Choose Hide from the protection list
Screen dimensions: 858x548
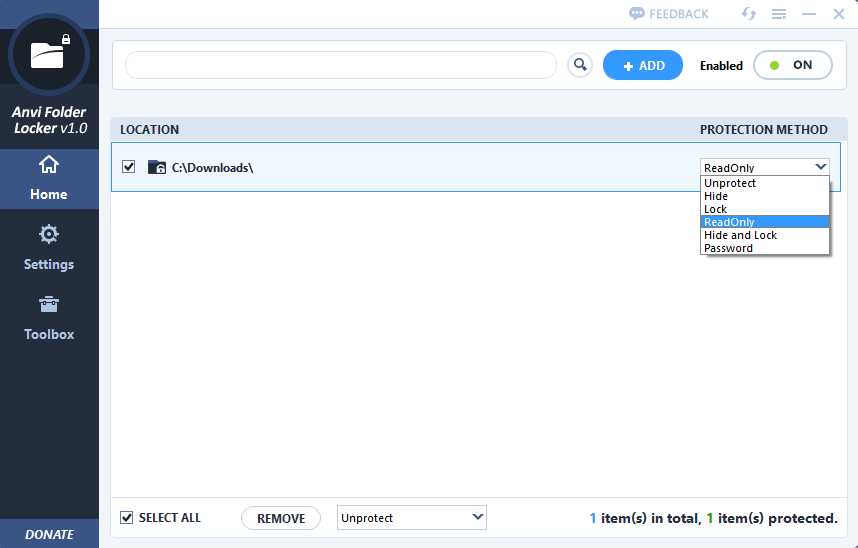click(764, 196)
